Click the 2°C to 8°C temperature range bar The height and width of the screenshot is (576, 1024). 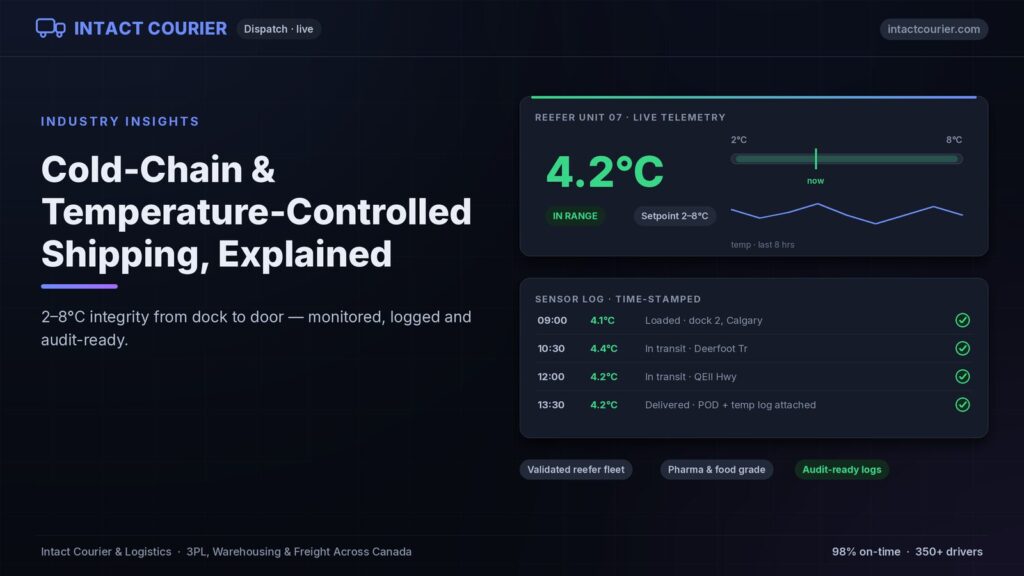coord(846,159)
